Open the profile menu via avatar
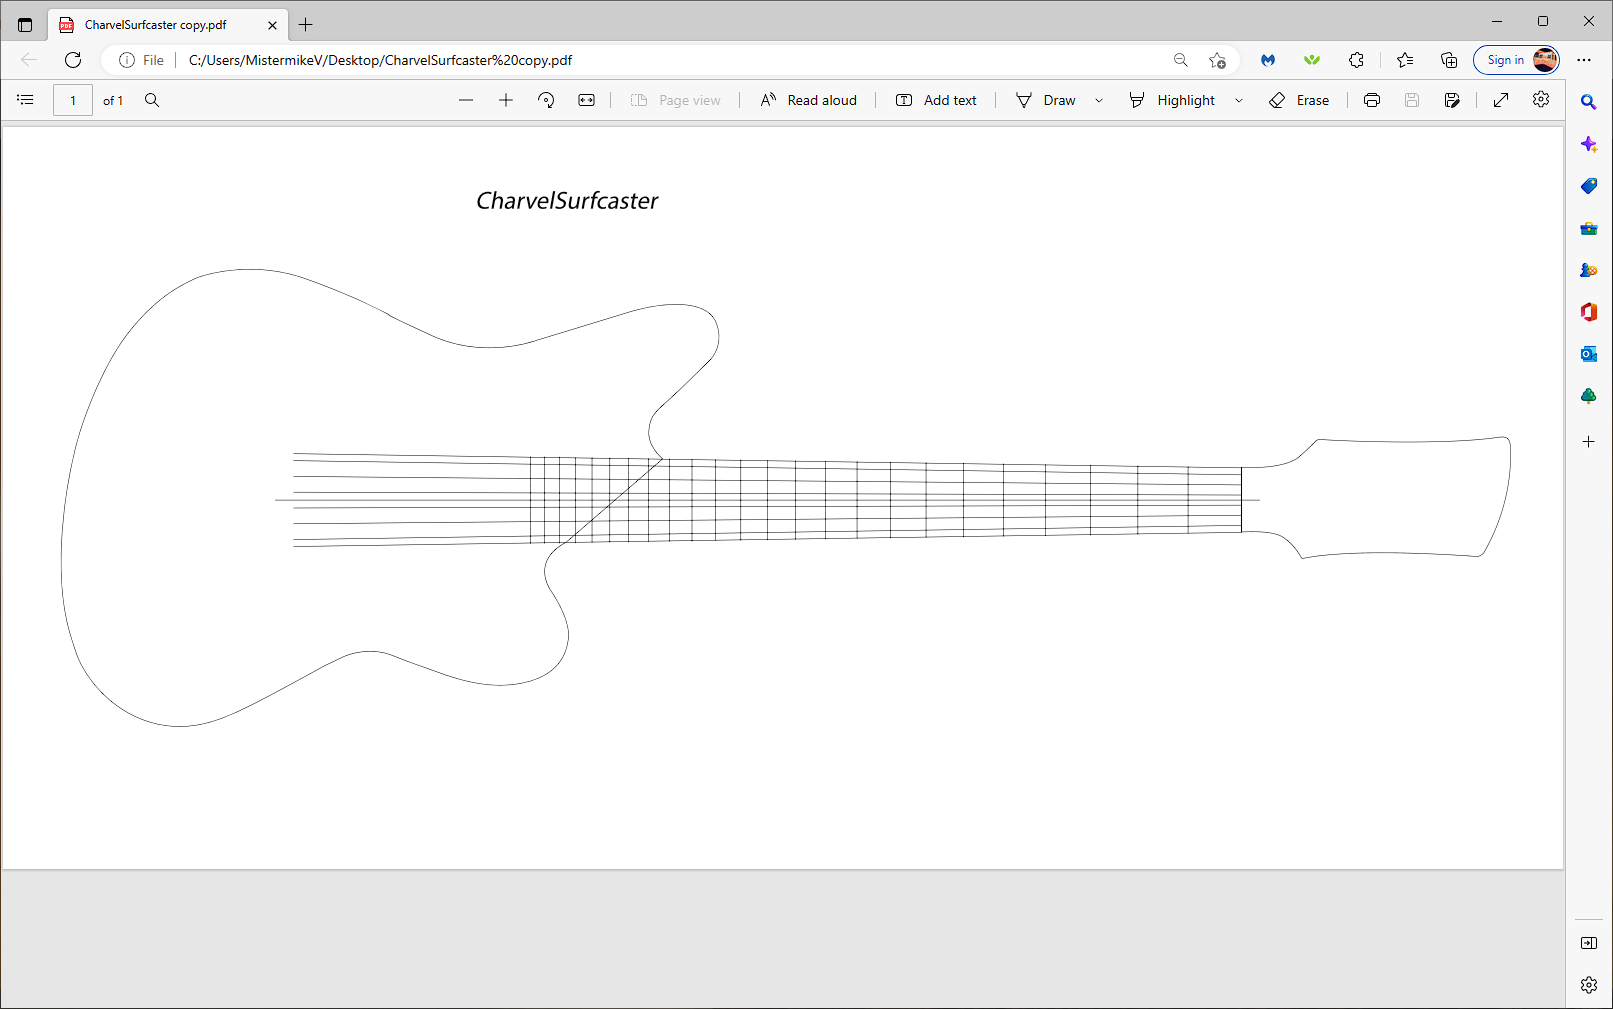Viewport: 1613px width, 1009px height. pyautogui.click(x=1544, y=60)
